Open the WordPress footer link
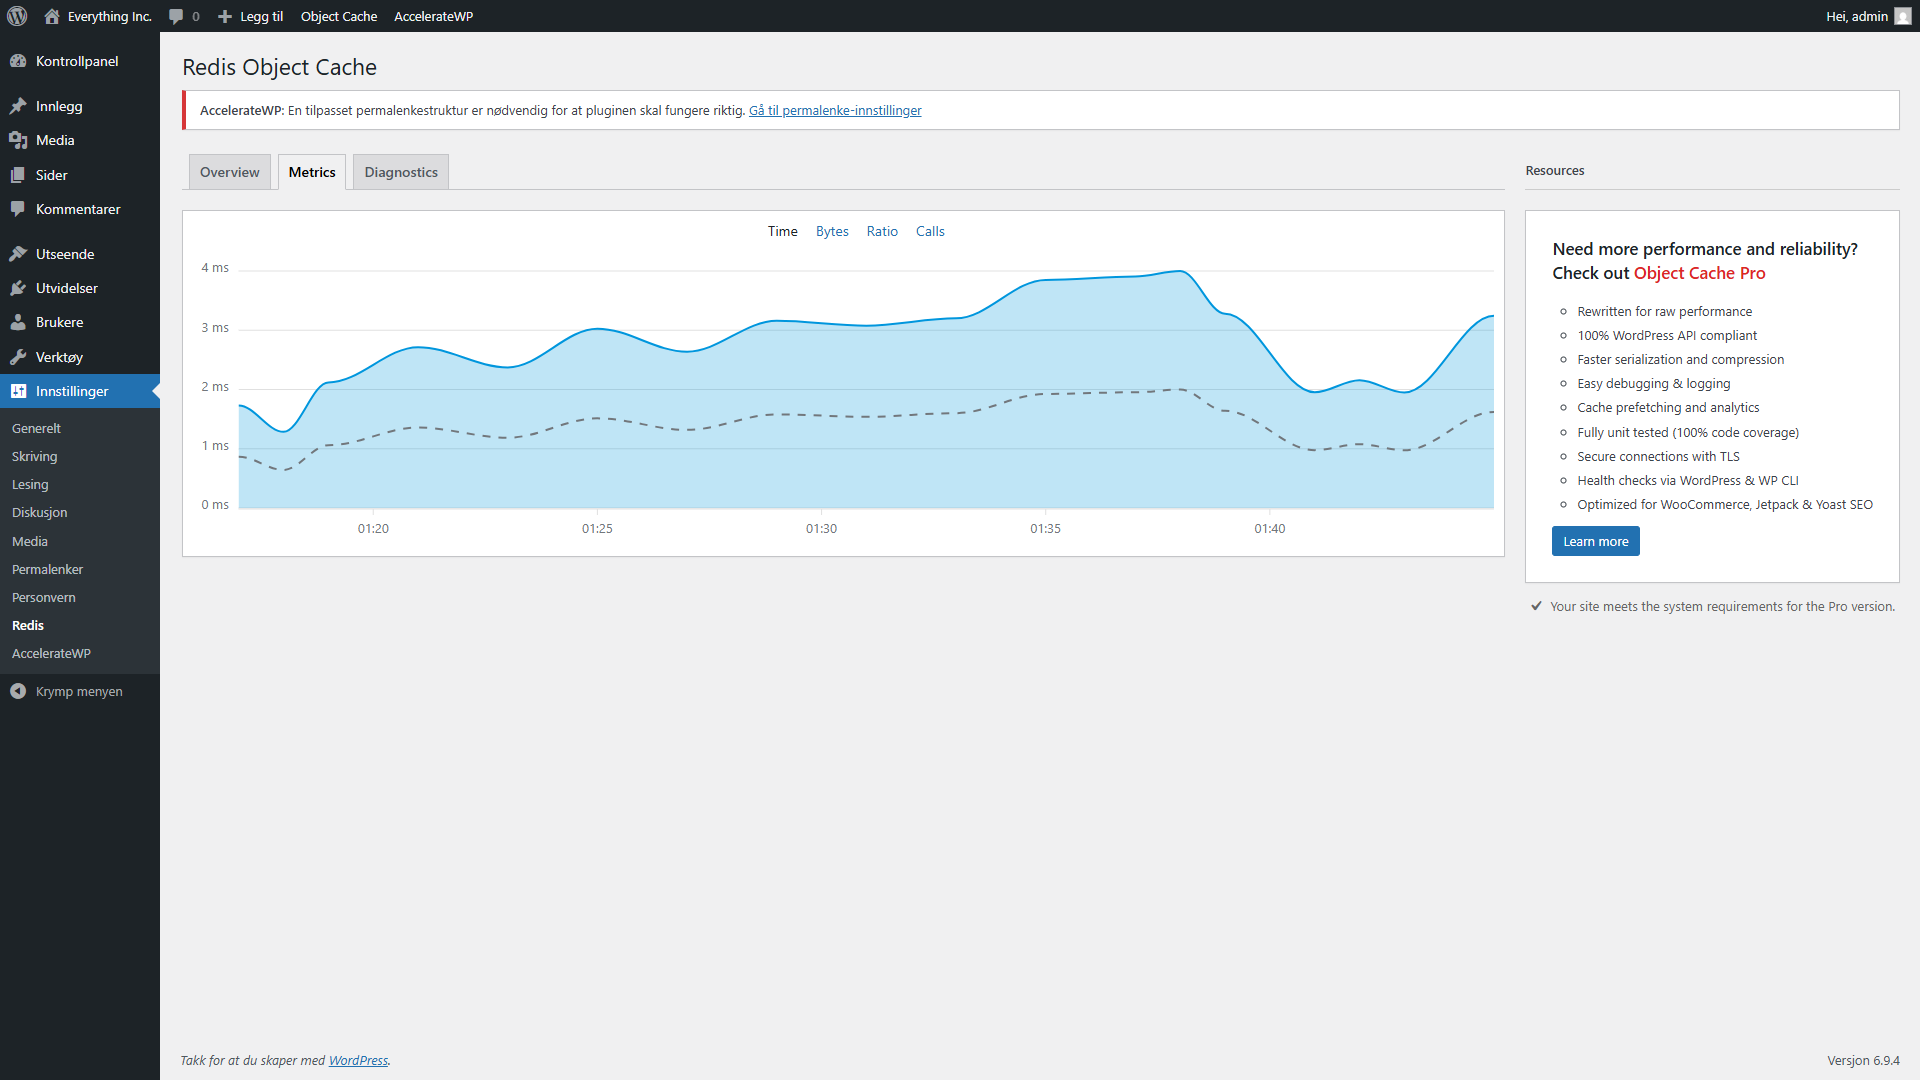 click(358, 1060)
